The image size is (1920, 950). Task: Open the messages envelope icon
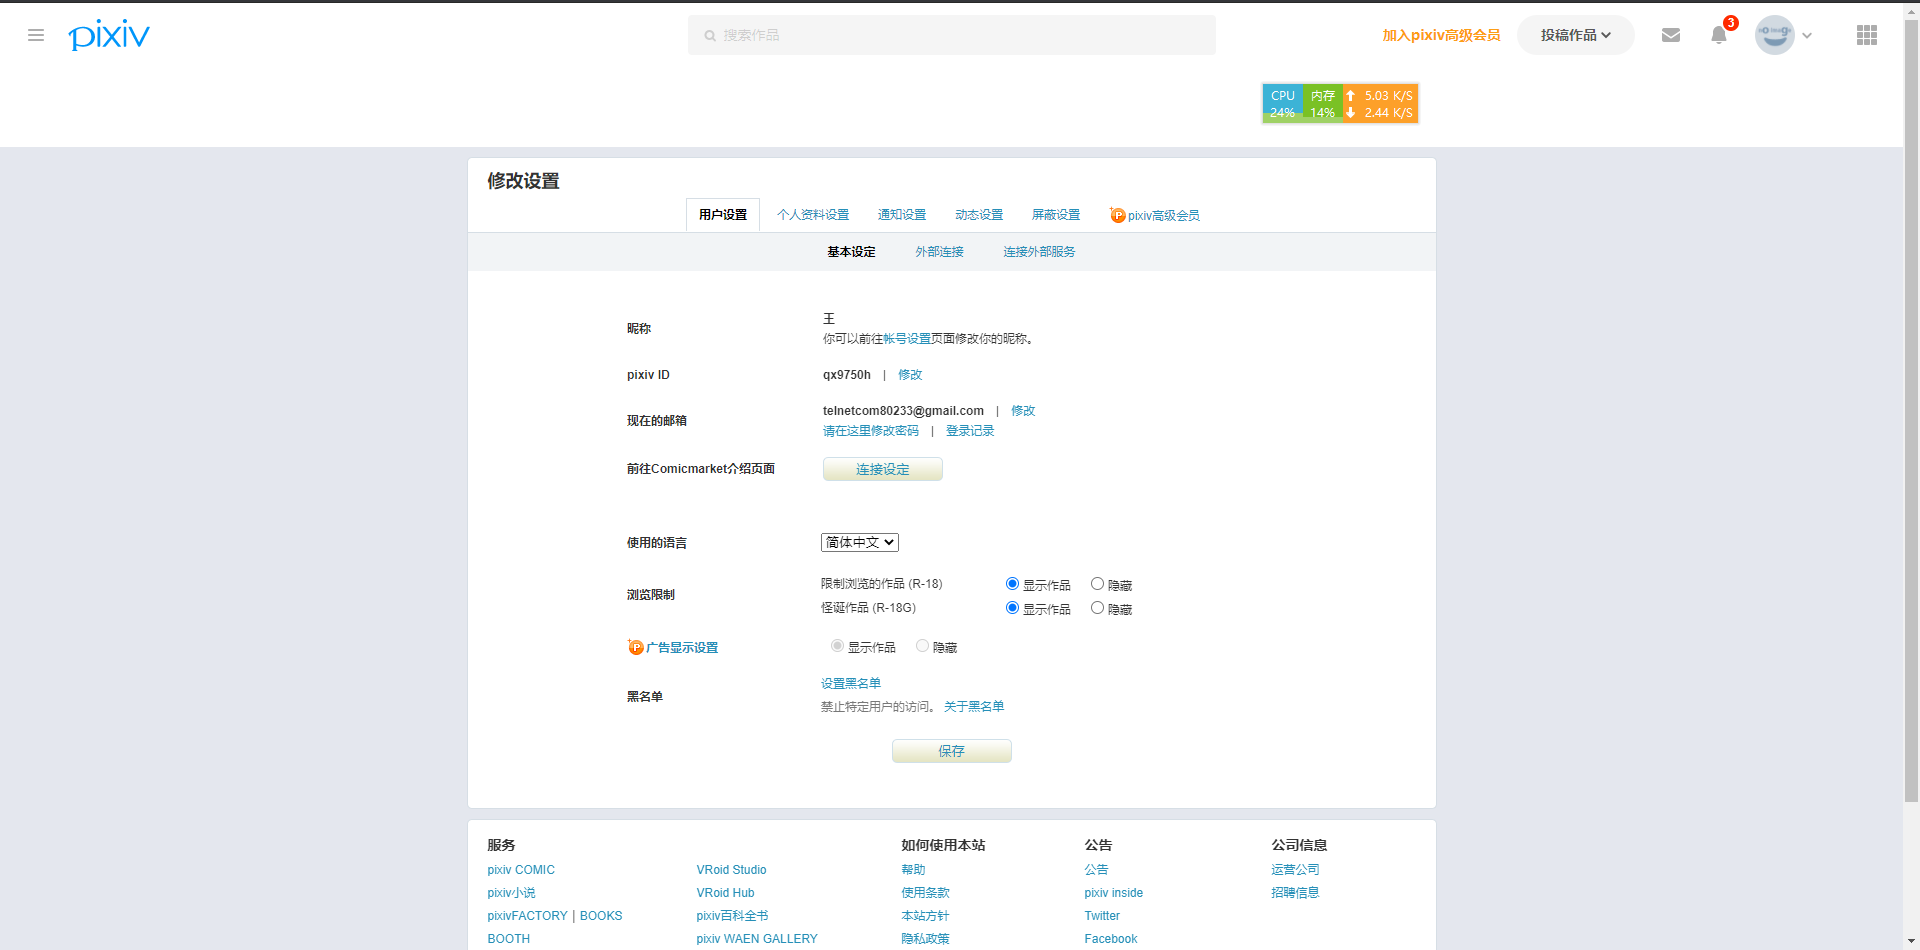1670,34
